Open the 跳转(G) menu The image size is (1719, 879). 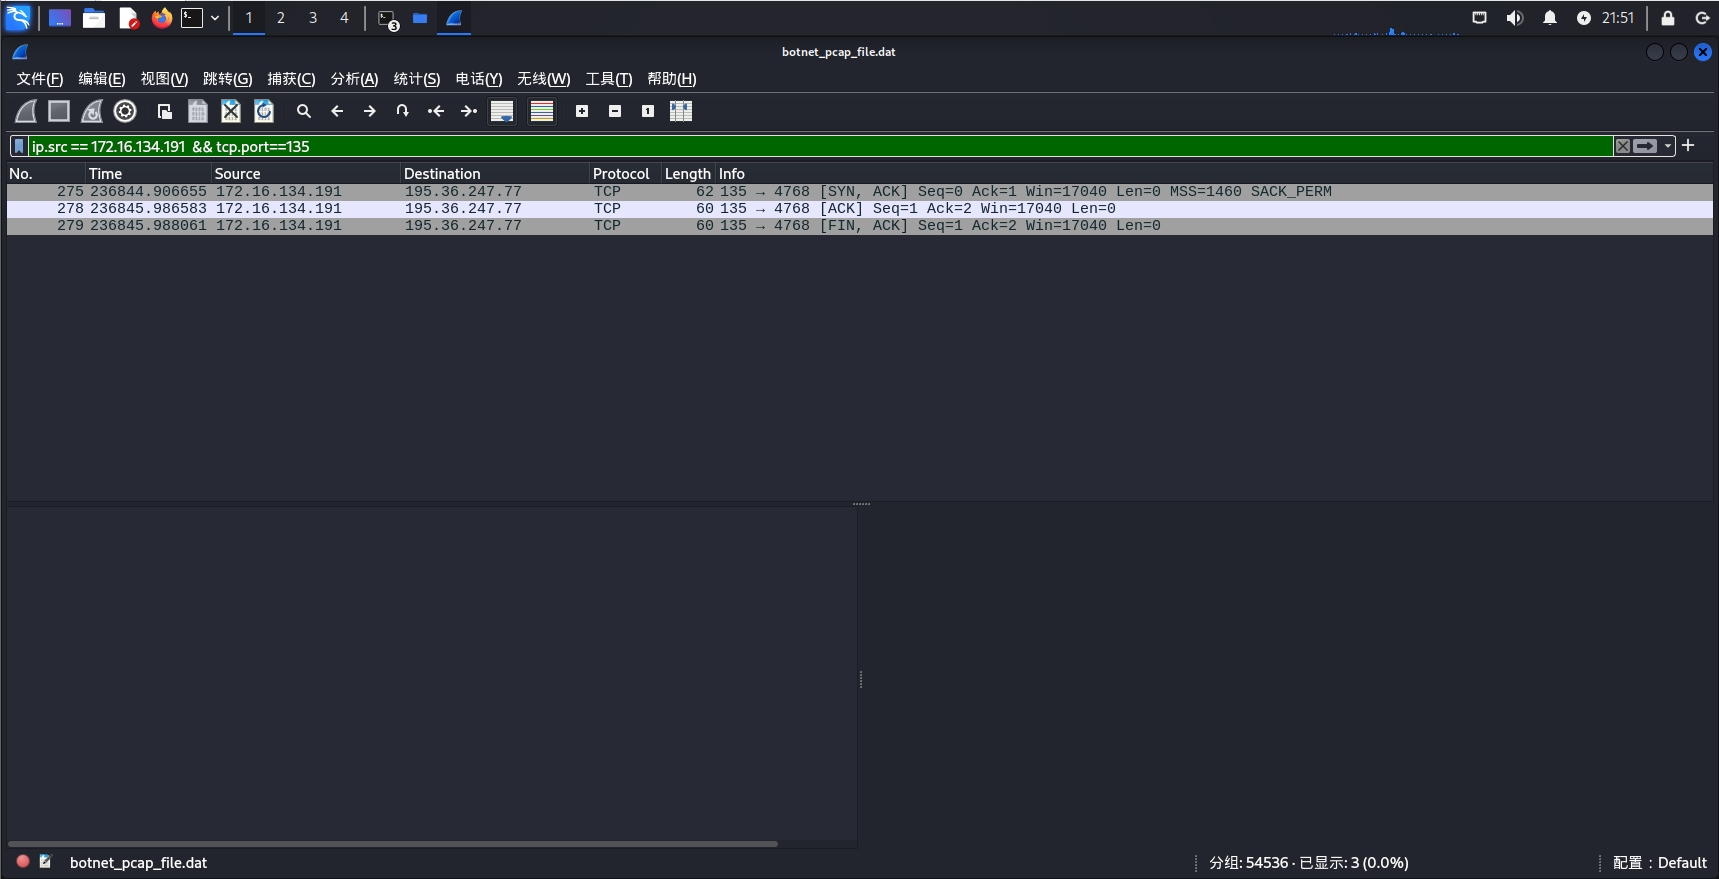pos(227,79)
